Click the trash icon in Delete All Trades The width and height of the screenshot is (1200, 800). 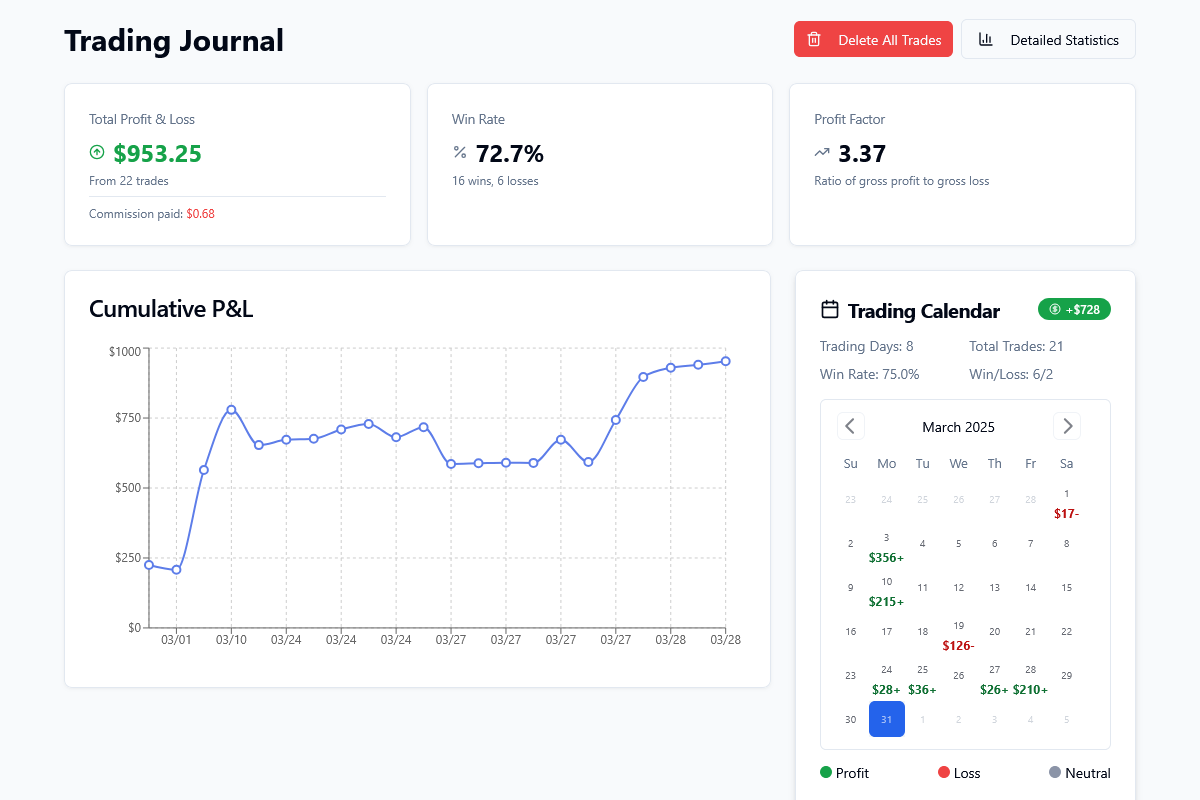coord(814,40)
